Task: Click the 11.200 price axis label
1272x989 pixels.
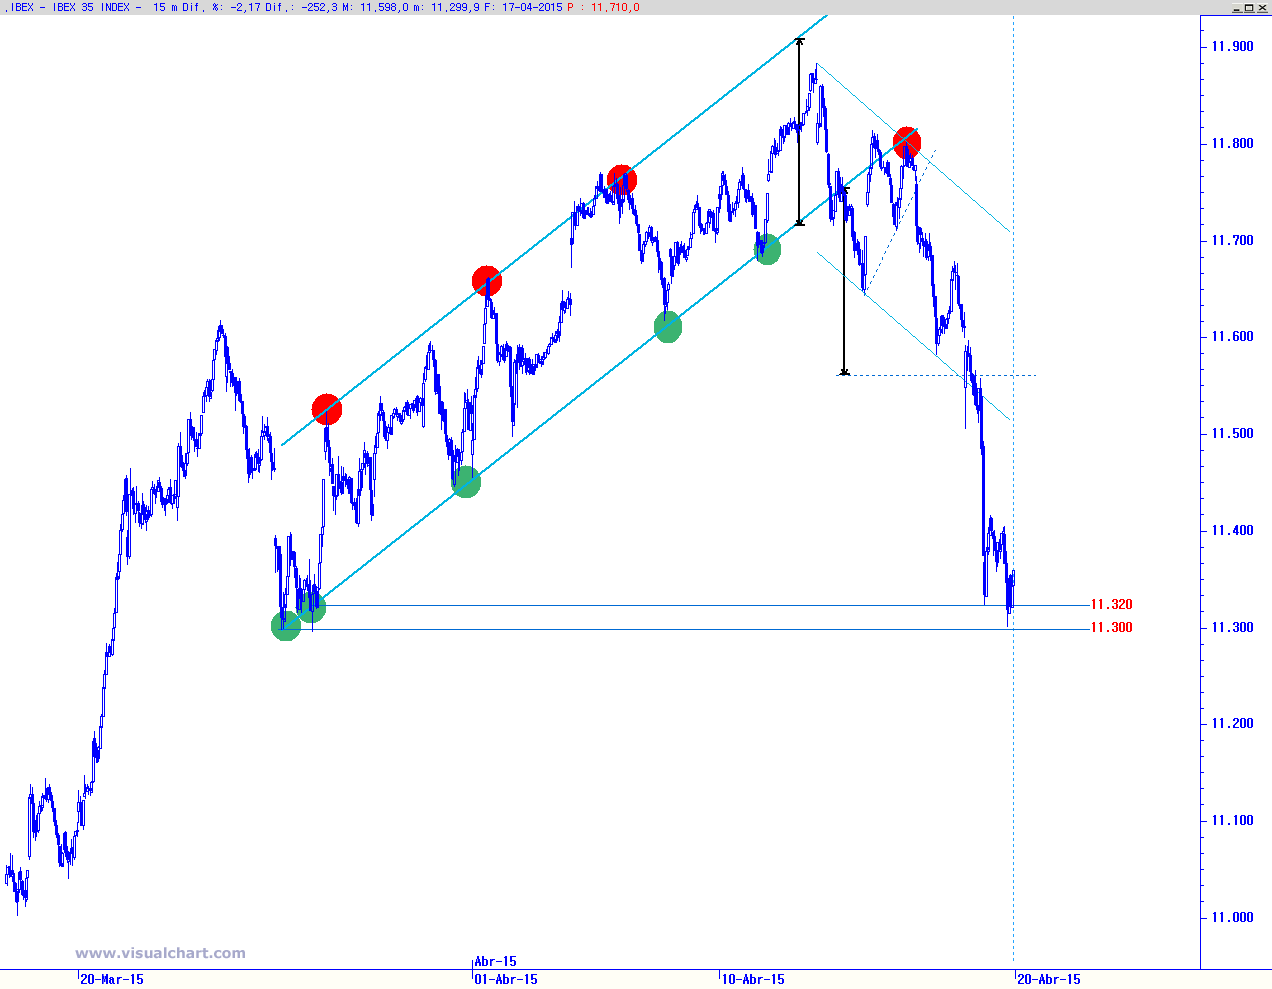Action: pyautogui.click(x=1231, y=723)
